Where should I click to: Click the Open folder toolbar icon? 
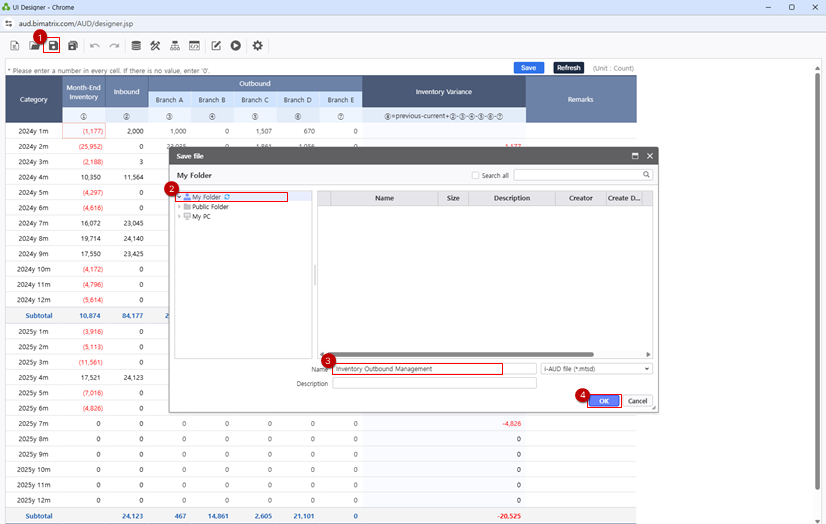click(34, 46)
